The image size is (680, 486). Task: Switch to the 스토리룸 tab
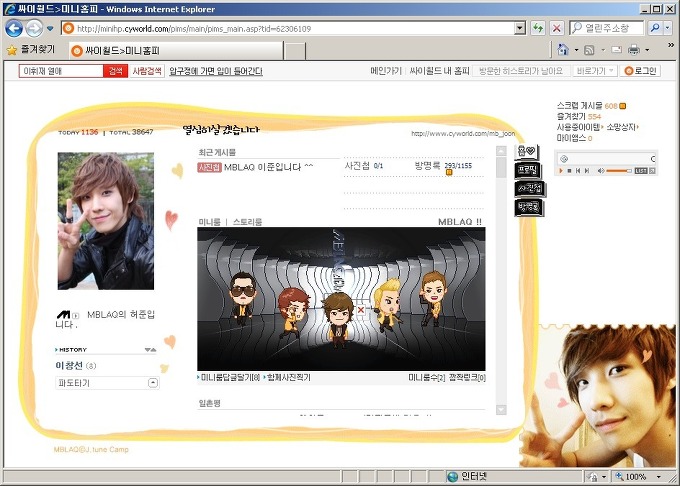click(x=247, y=222)
